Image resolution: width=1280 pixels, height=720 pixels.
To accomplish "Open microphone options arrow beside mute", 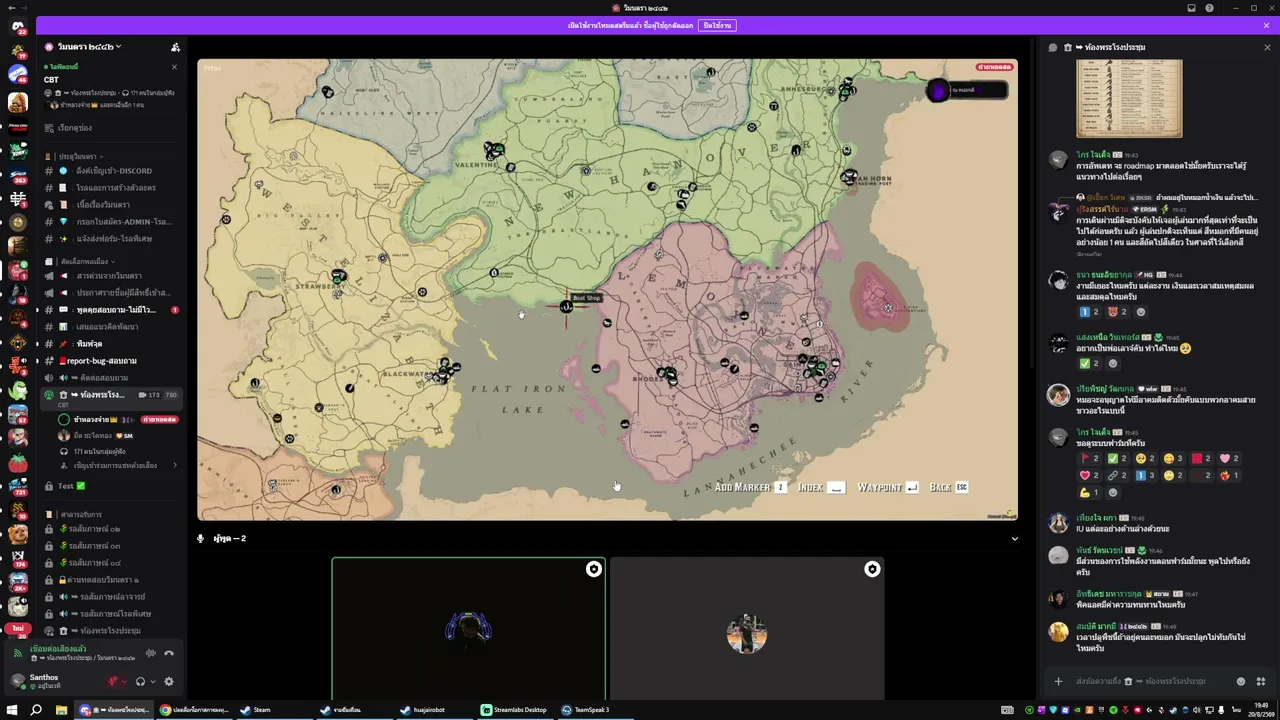I will tap(125, 682).
